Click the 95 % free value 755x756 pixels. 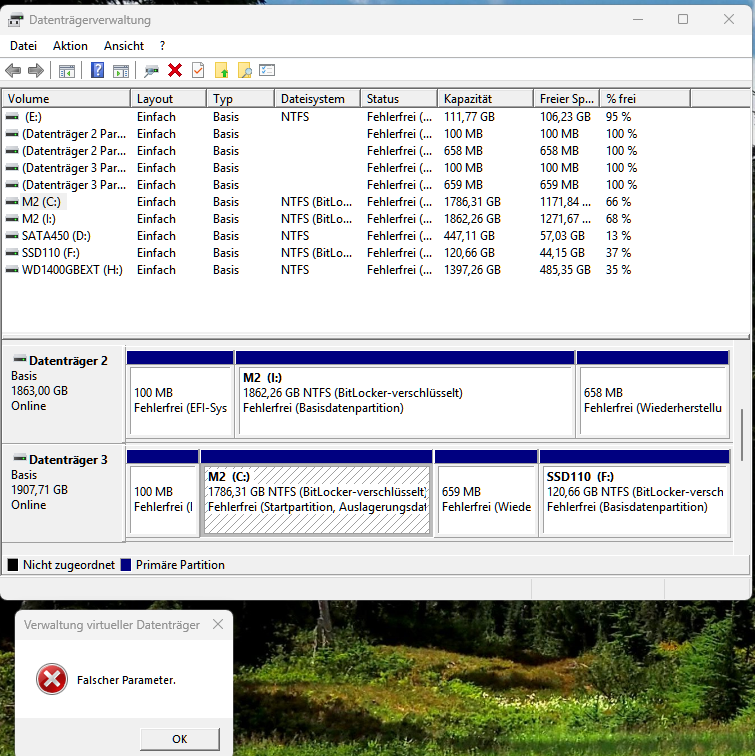click(x=618, y=117)
